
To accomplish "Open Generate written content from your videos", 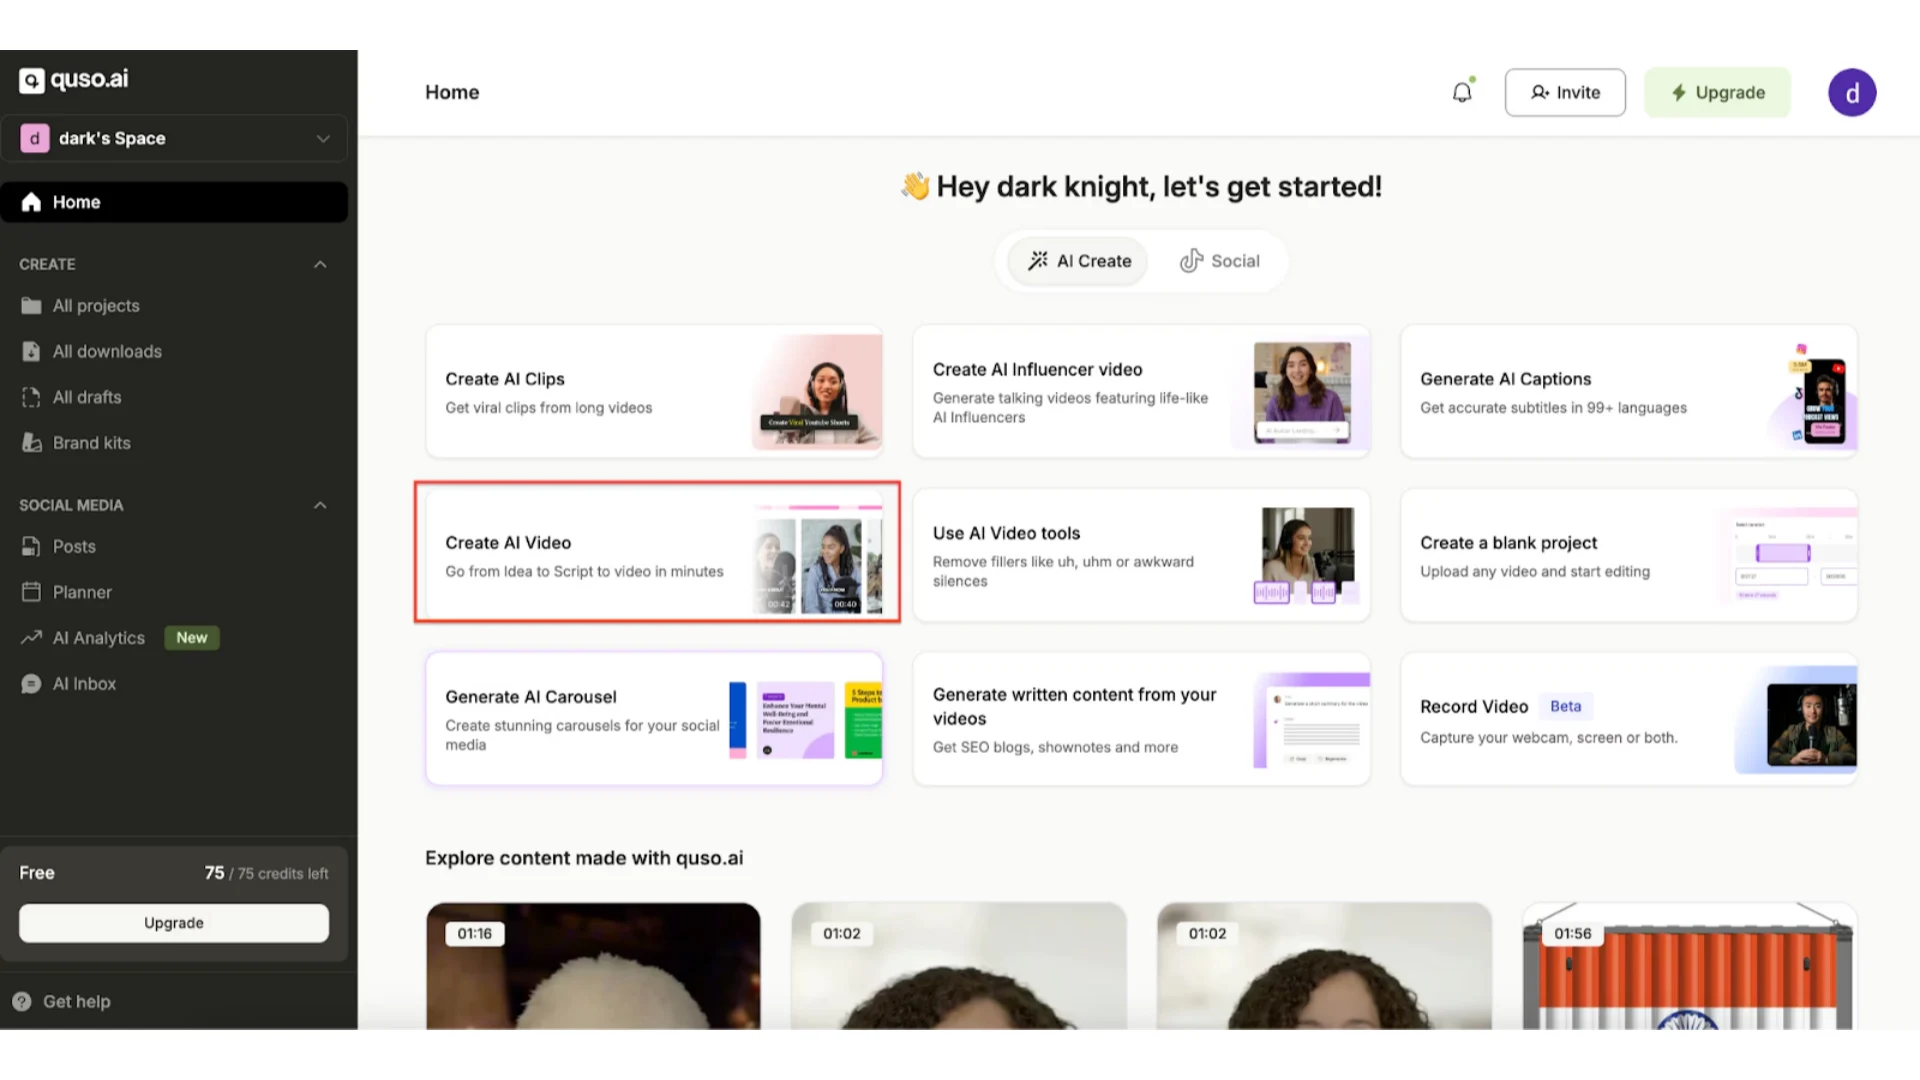I will tap(1141, 719).
